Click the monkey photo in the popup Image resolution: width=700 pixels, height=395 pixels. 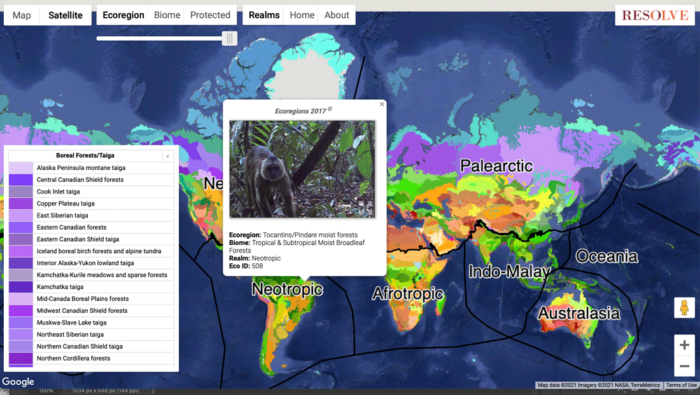click(302, 169)
